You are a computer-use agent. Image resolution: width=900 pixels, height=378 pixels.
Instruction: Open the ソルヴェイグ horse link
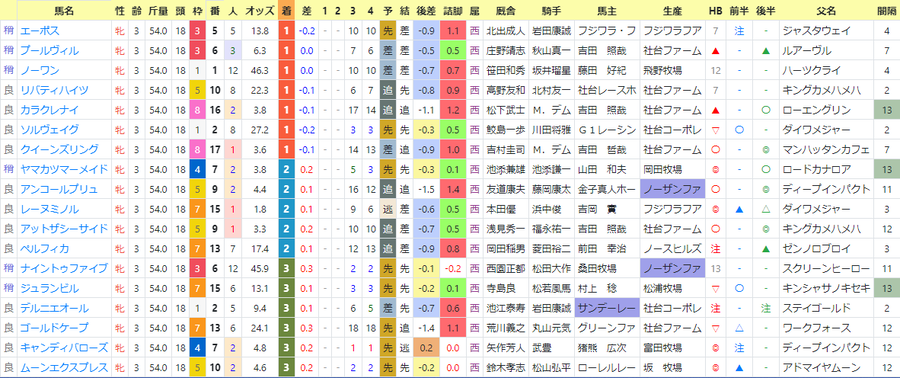[x=49, y=130]
